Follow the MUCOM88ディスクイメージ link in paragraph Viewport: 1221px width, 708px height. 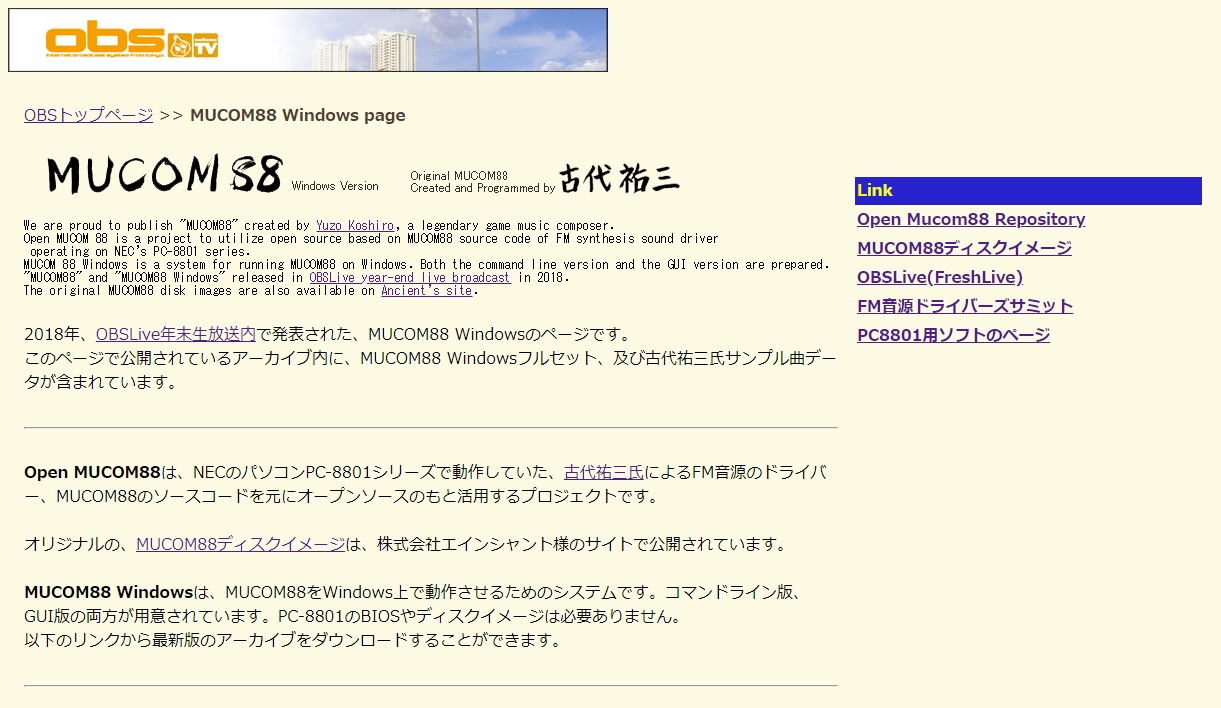(x=240, y=544)
